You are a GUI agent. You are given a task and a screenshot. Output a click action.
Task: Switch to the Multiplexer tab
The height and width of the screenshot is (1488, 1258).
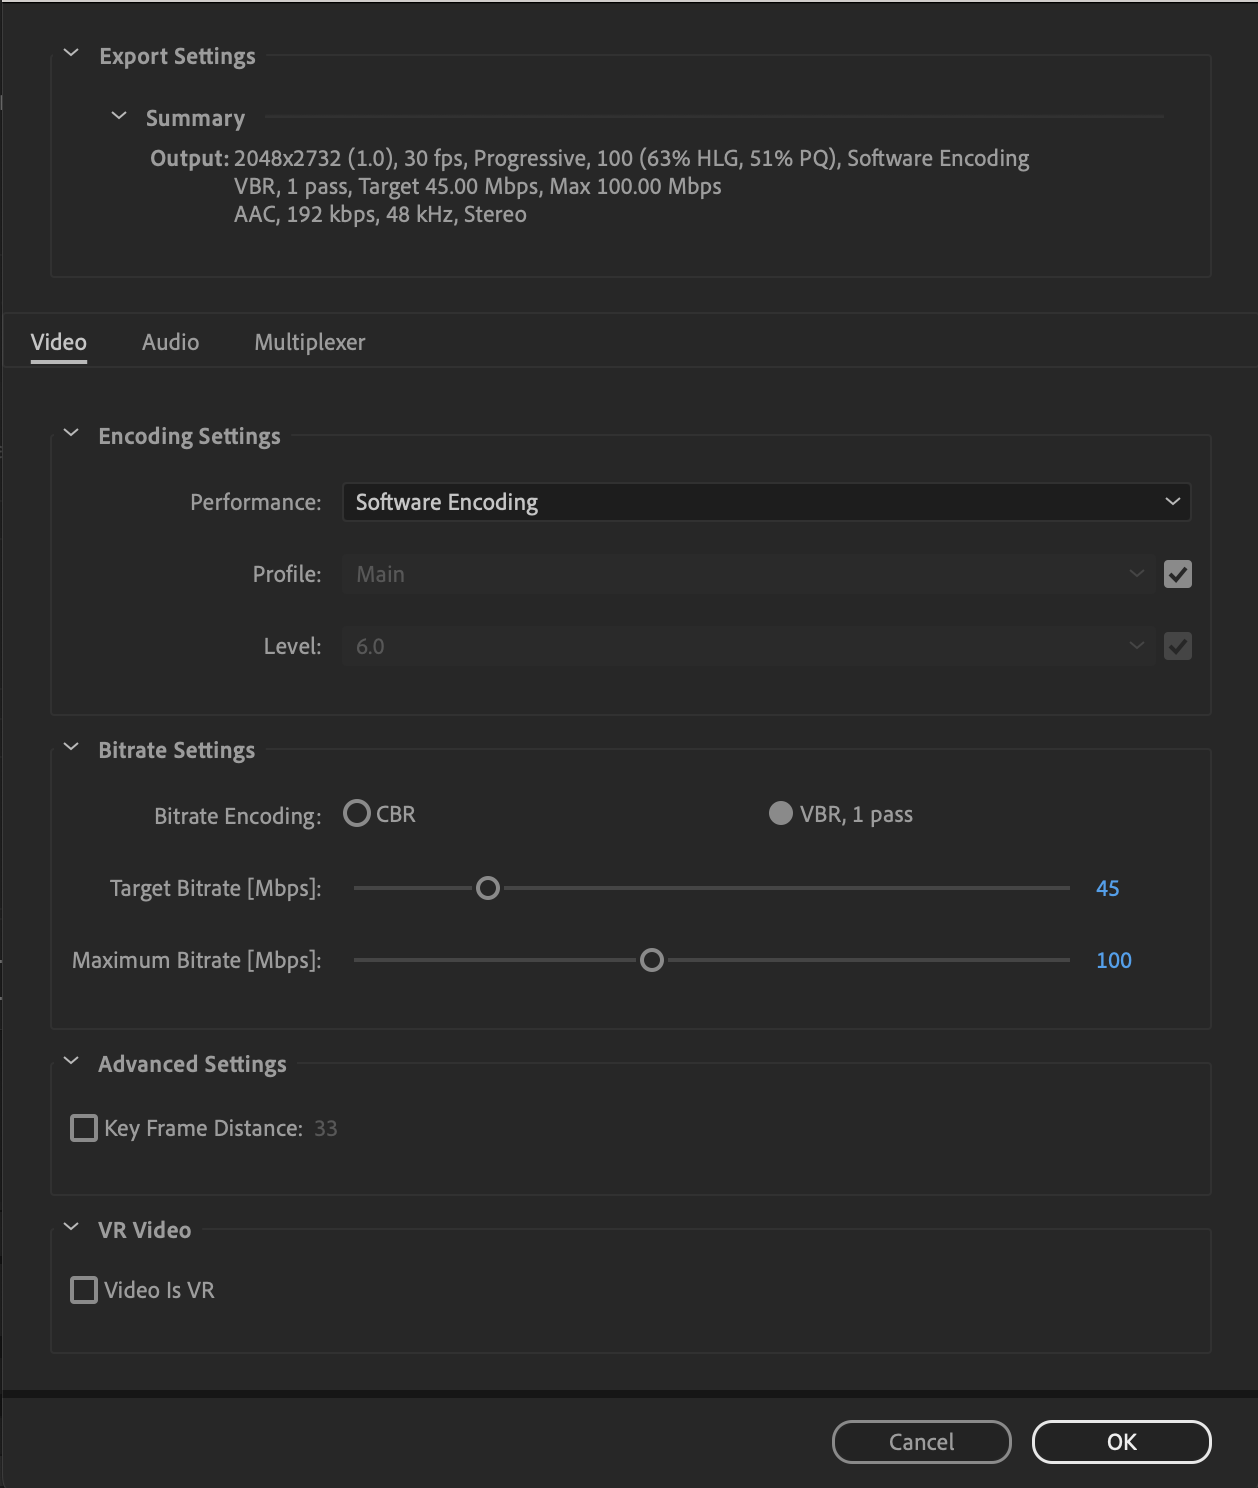[x=310, y=341]
